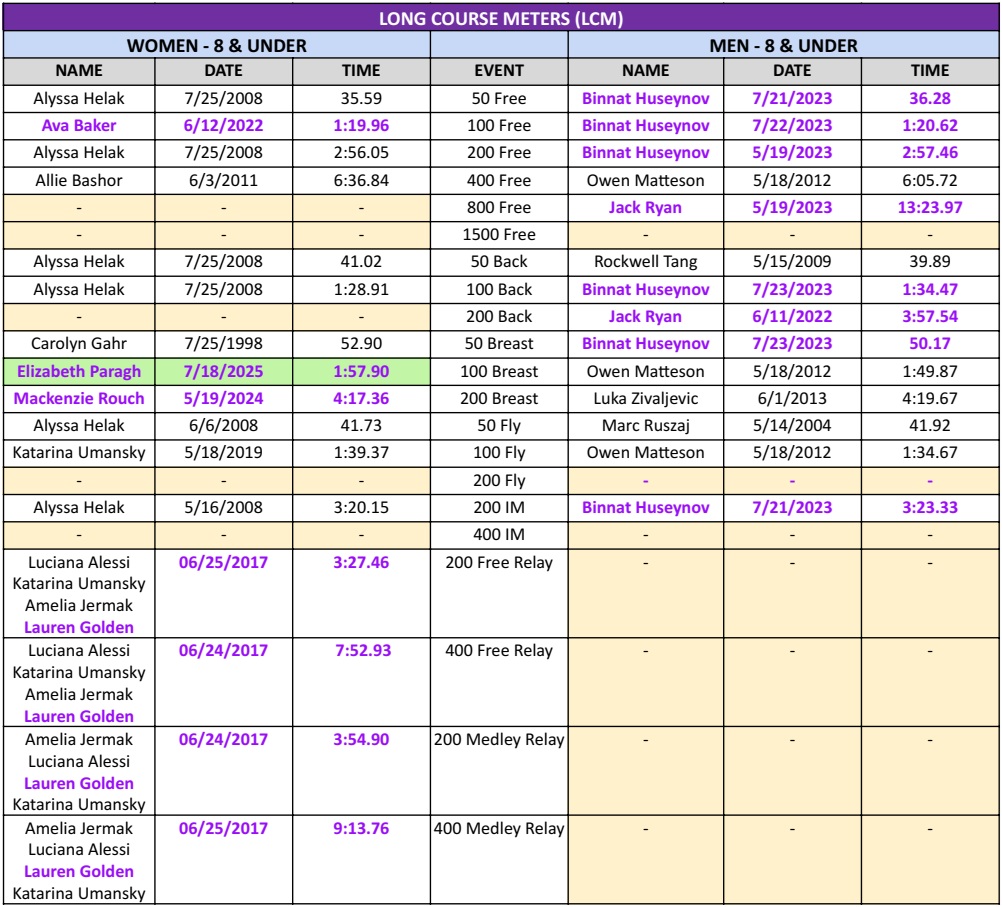Image resolution: width=1002 pixels, height=907 pixels.
Task: Select the Men - 8 & Under header
Action: (784, 45)
